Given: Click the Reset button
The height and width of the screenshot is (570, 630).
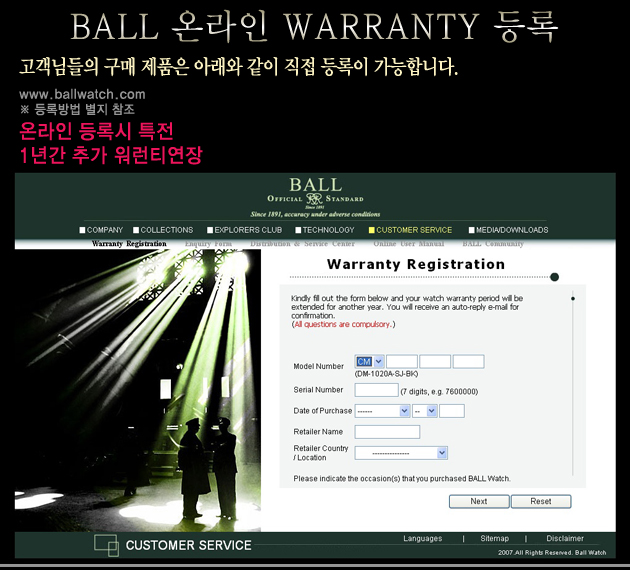Looking at the screenshot, I should [541, 501].
